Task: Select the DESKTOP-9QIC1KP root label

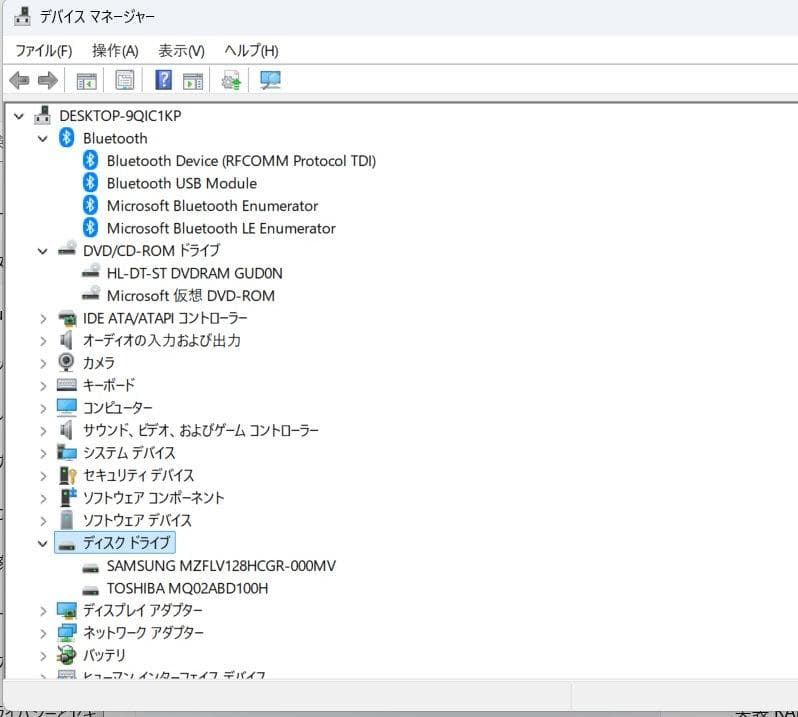Action: pos(120,116)
